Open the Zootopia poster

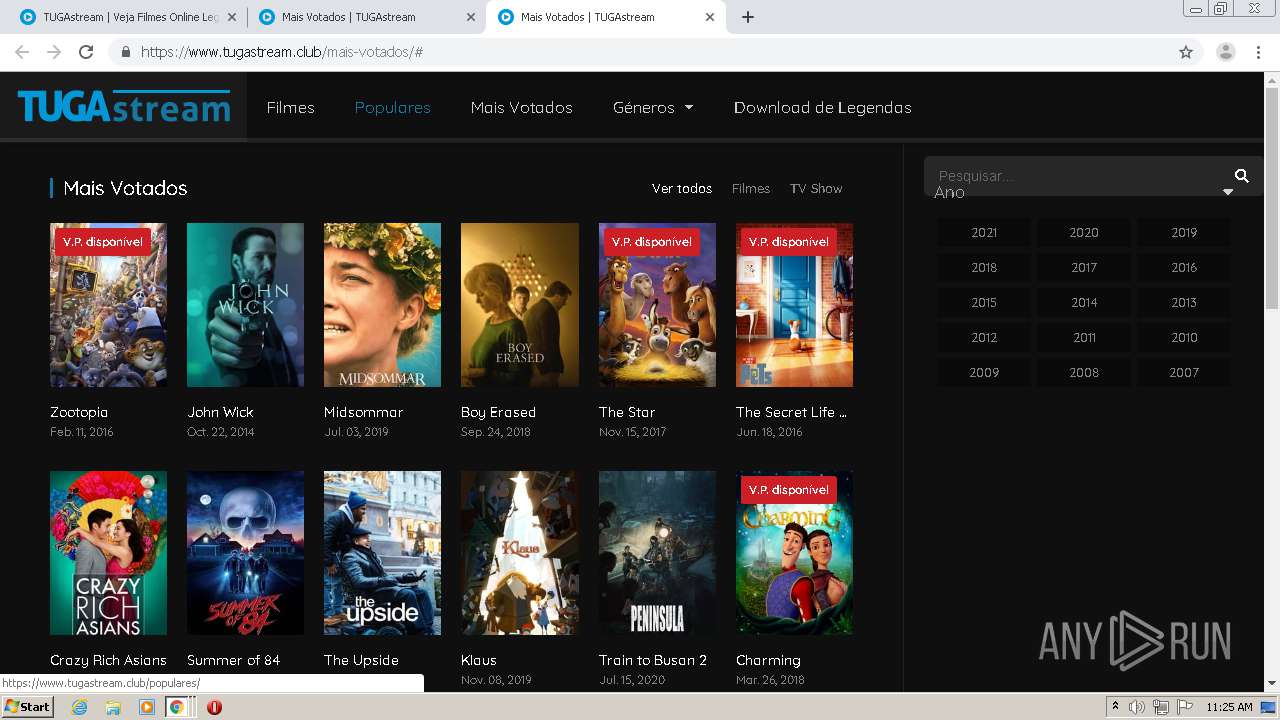(108, 305)
